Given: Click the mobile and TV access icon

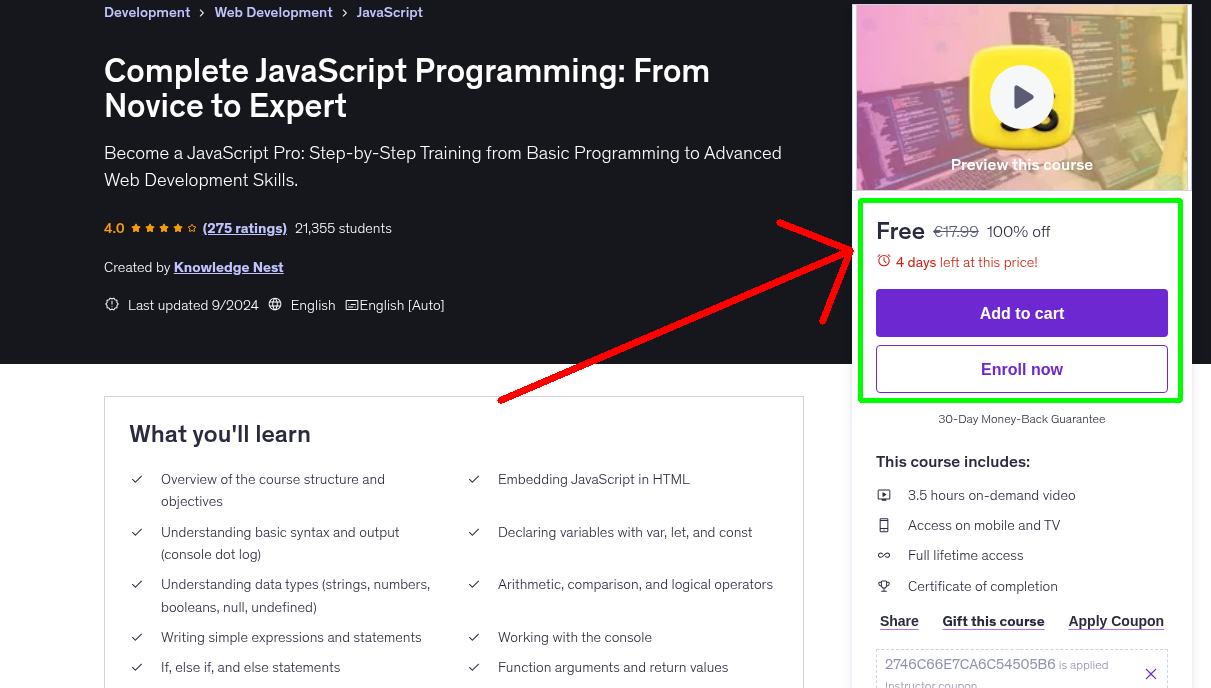Looking at the screenshot, I should (x=884, y=524).
